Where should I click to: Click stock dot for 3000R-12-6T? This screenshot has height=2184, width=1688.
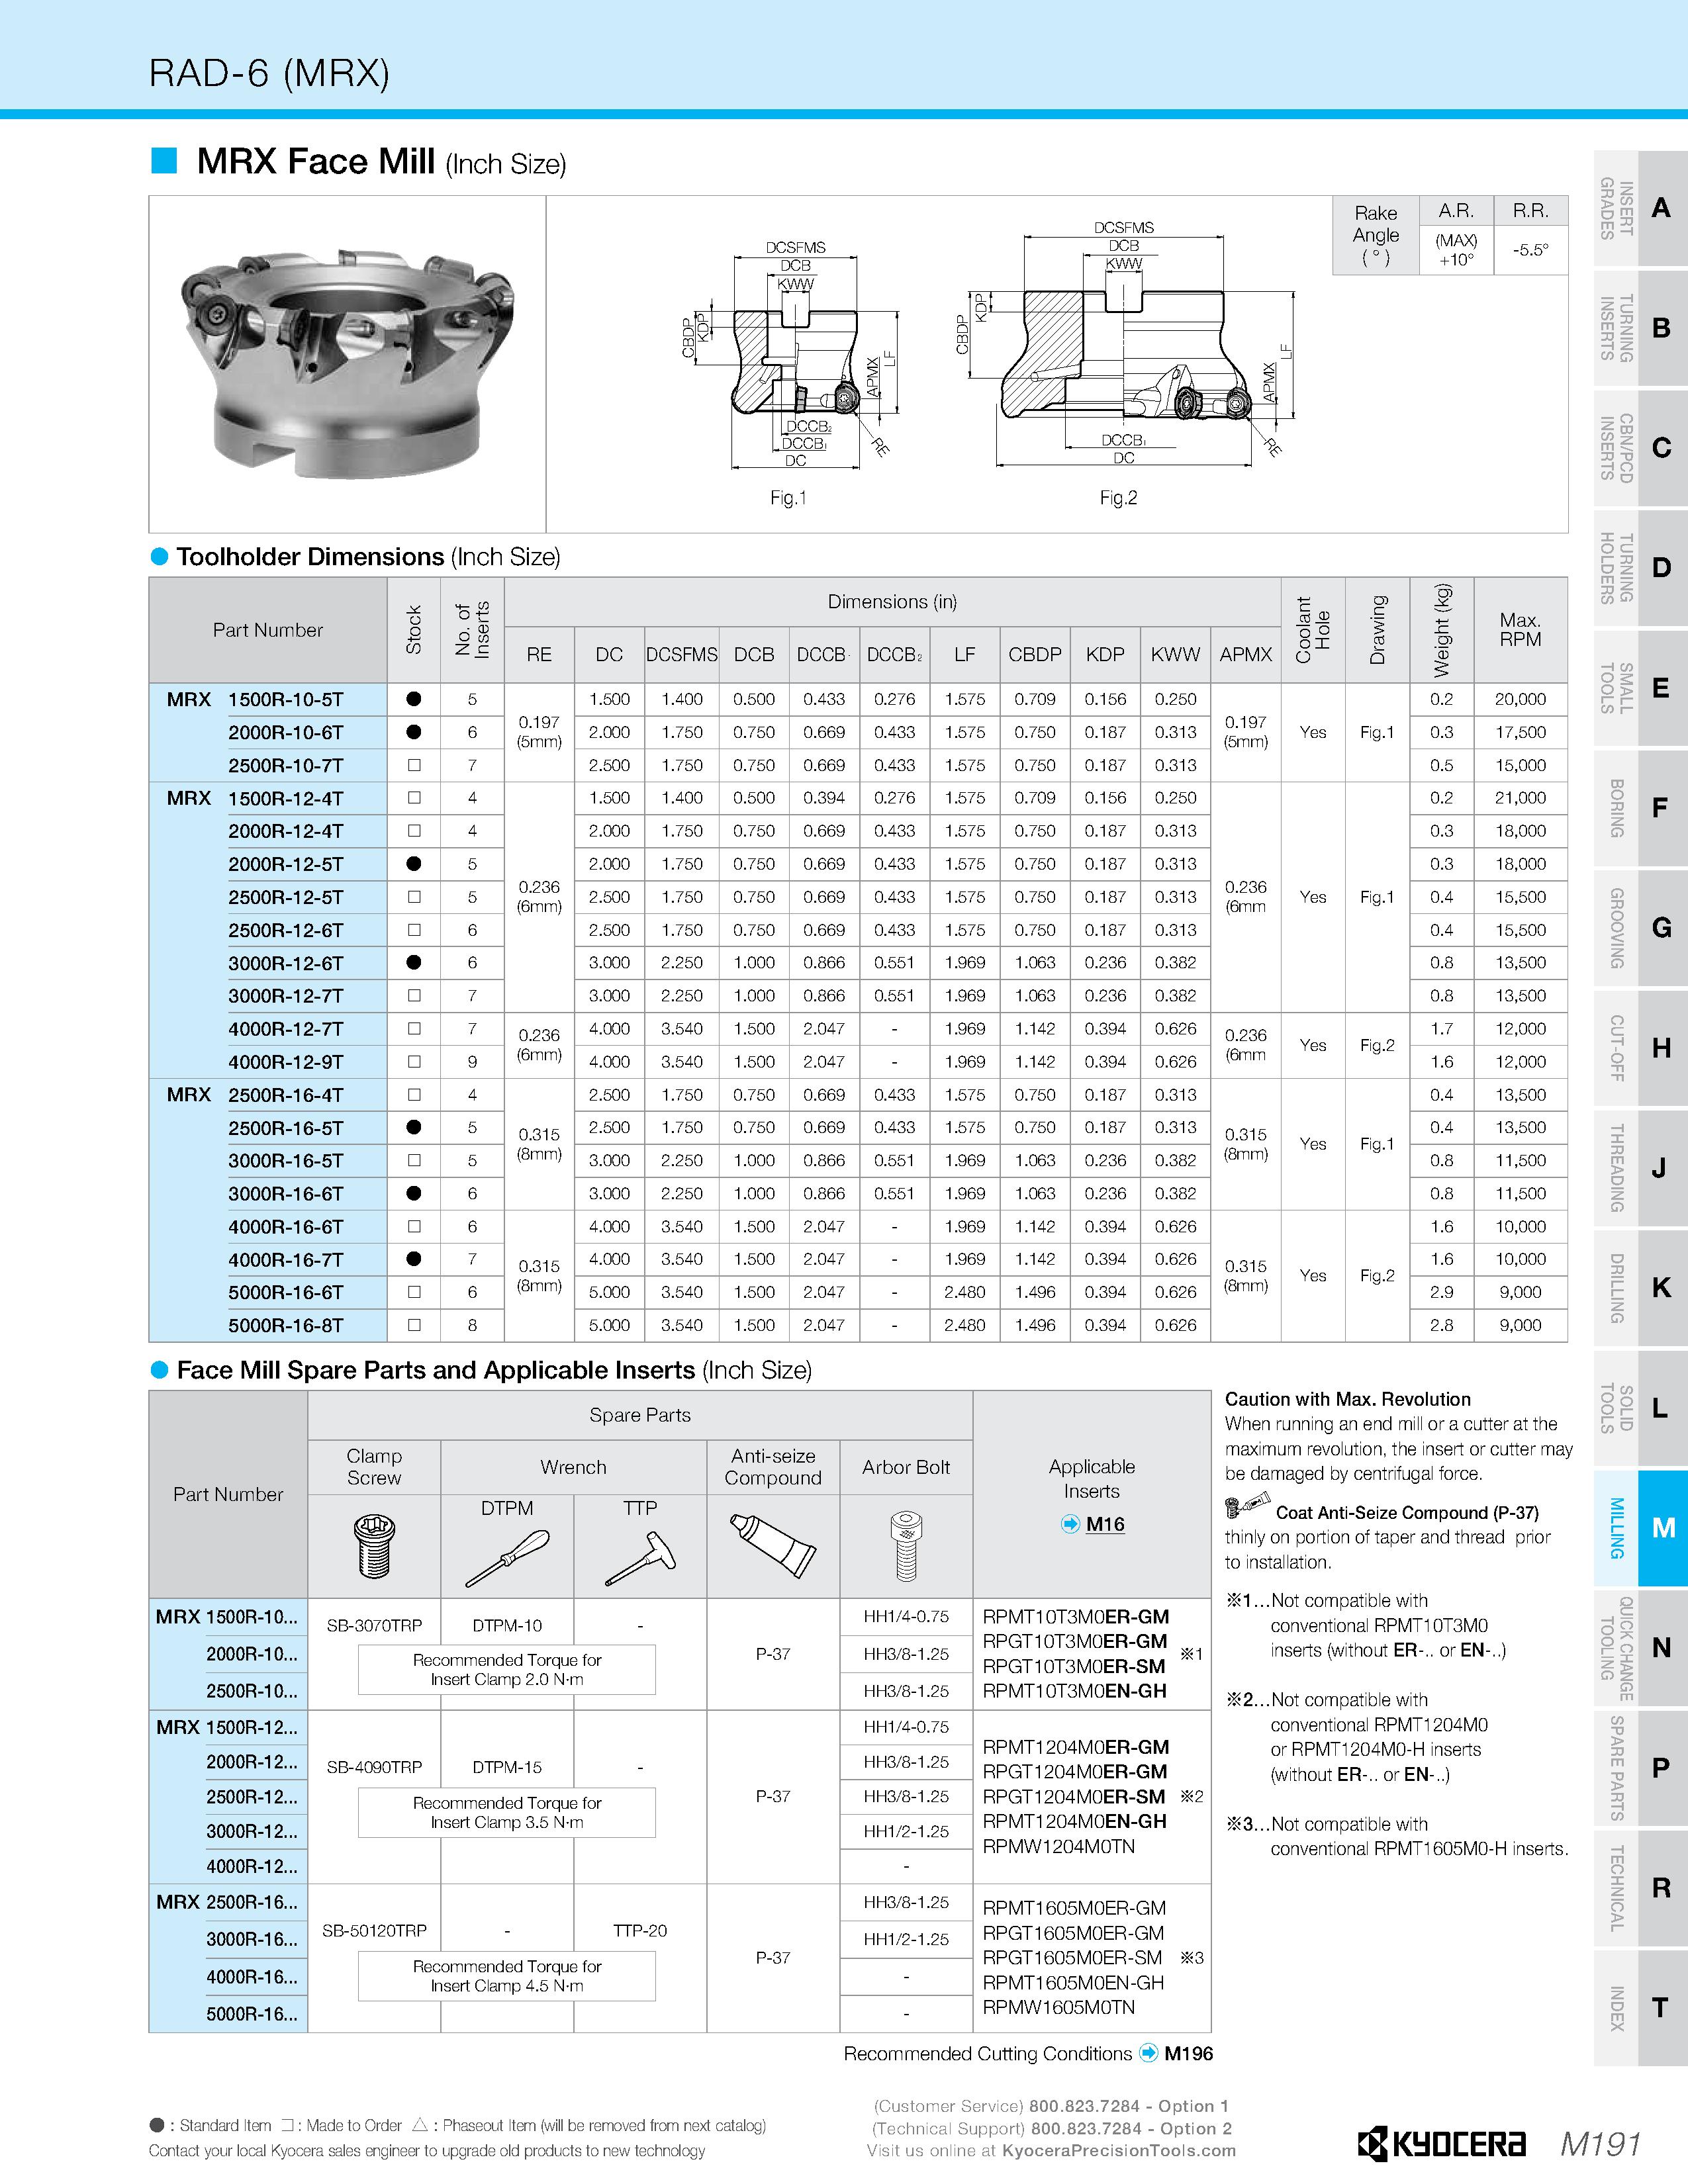(x=414, y=963)
